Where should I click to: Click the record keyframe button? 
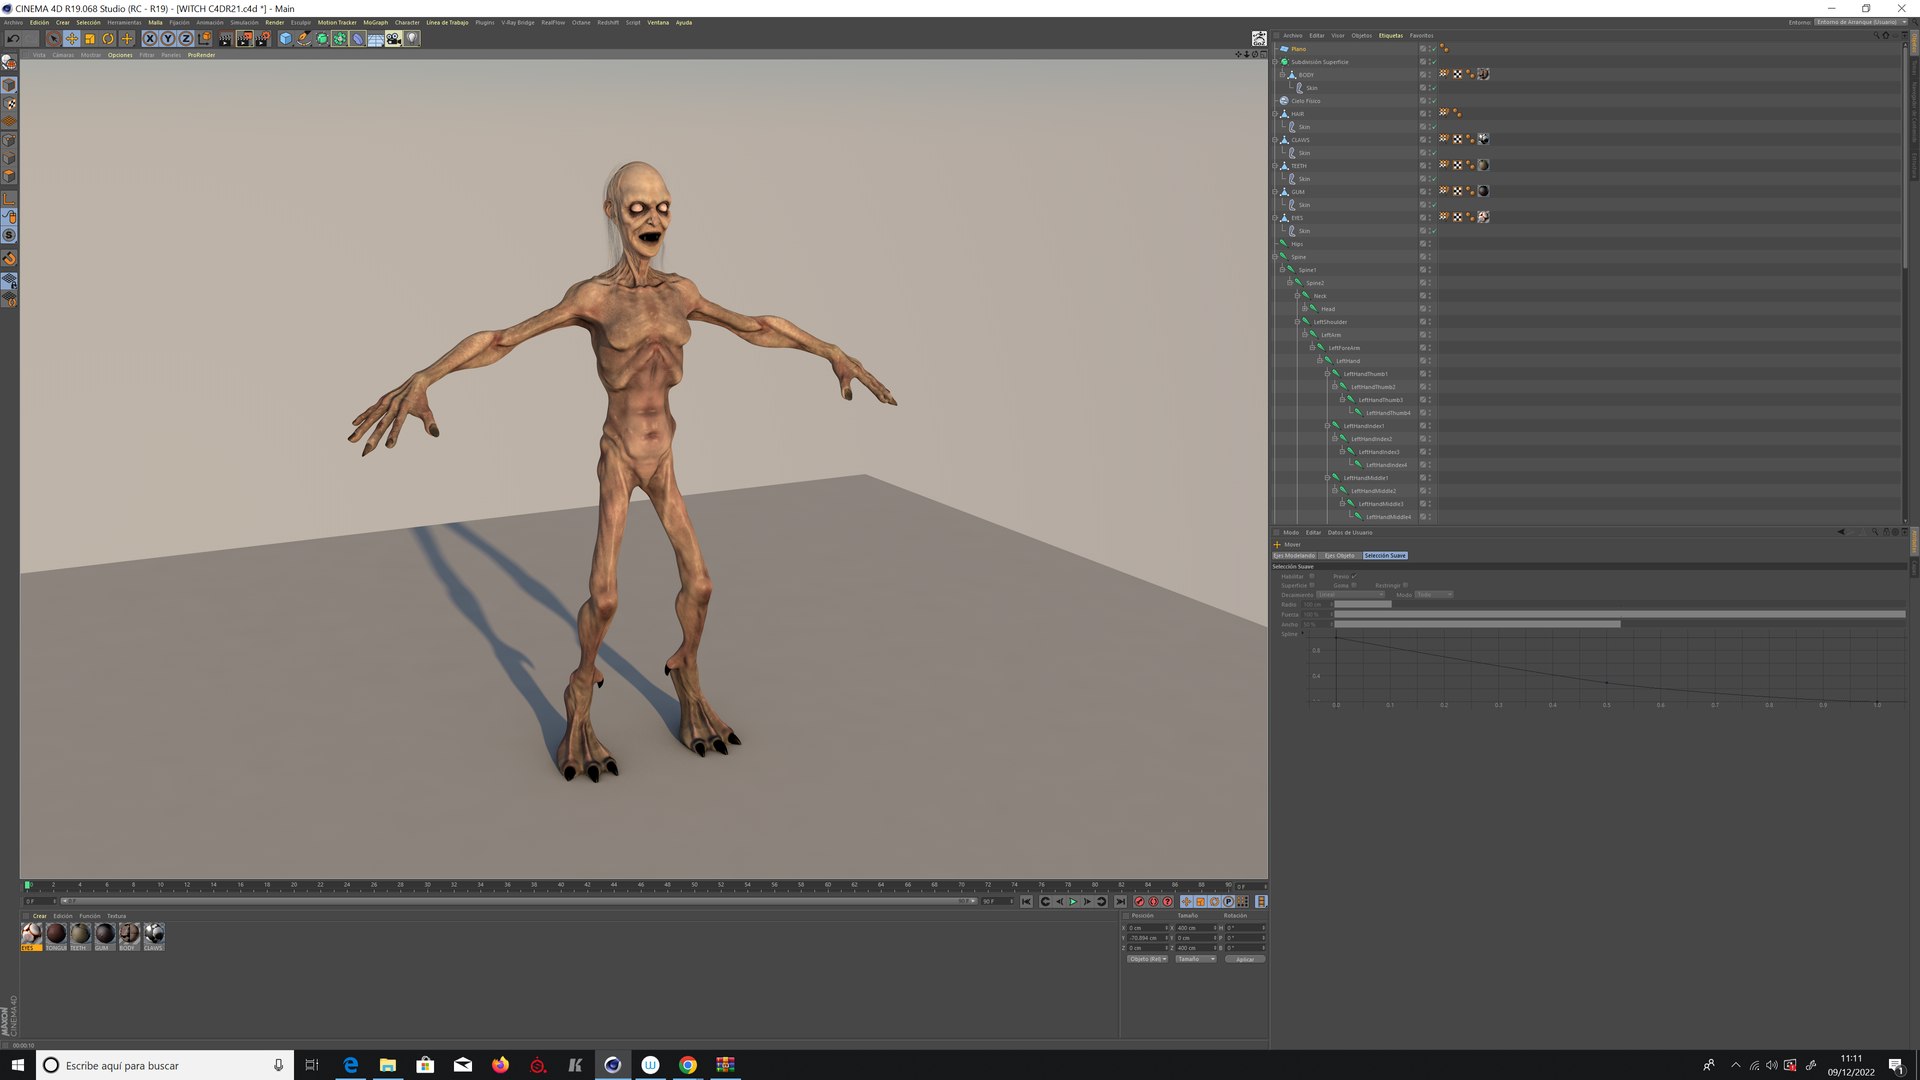click(x=1139, y=902)
